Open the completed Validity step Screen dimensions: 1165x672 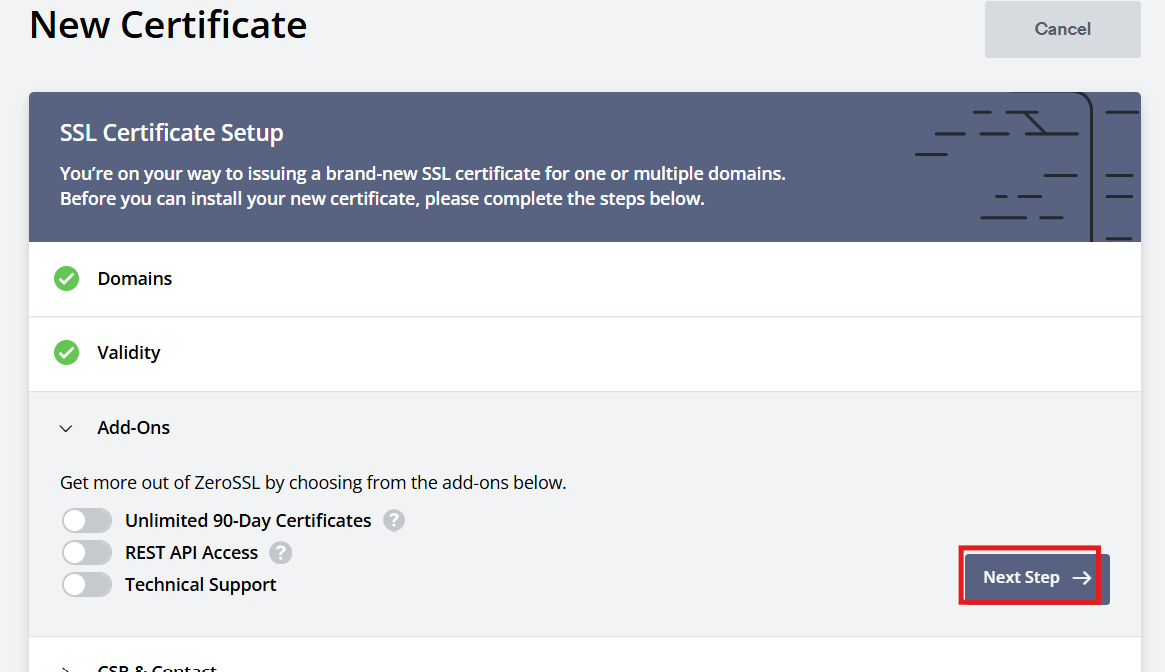584,354
